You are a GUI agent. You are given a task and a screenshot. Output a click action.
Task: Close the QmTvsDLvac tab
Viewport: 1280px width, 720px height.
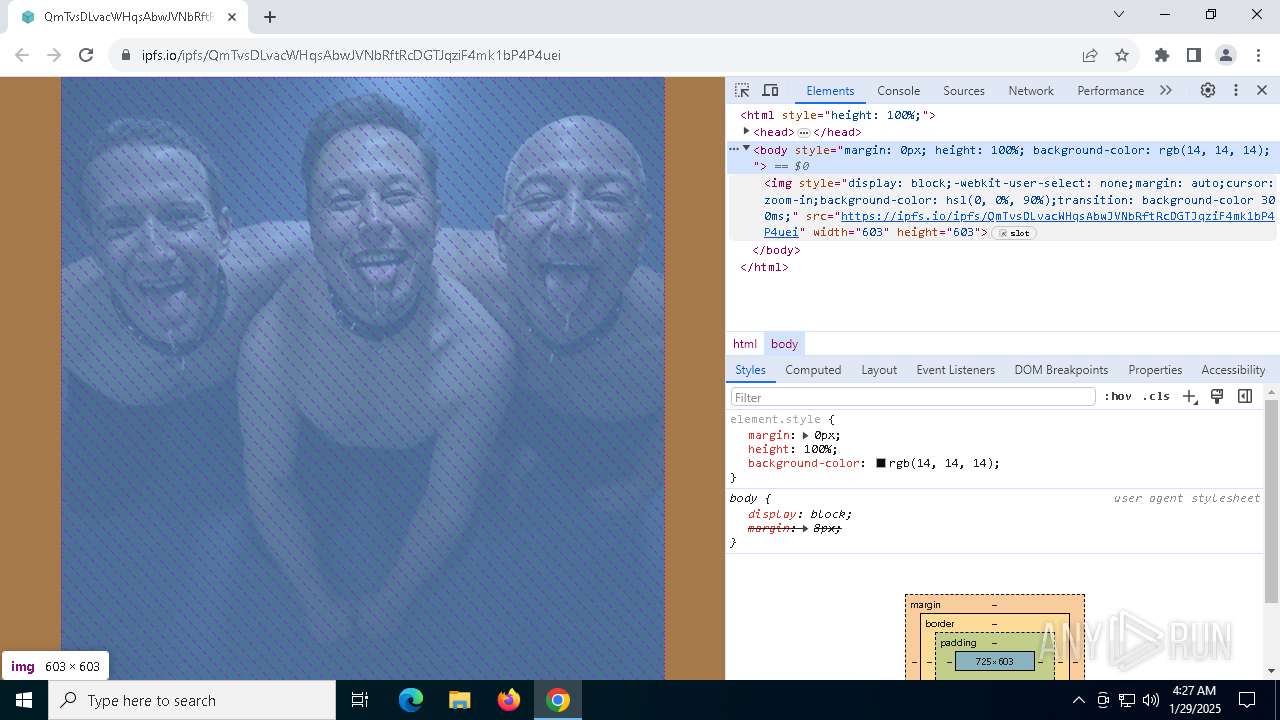[x=232, y=17]
